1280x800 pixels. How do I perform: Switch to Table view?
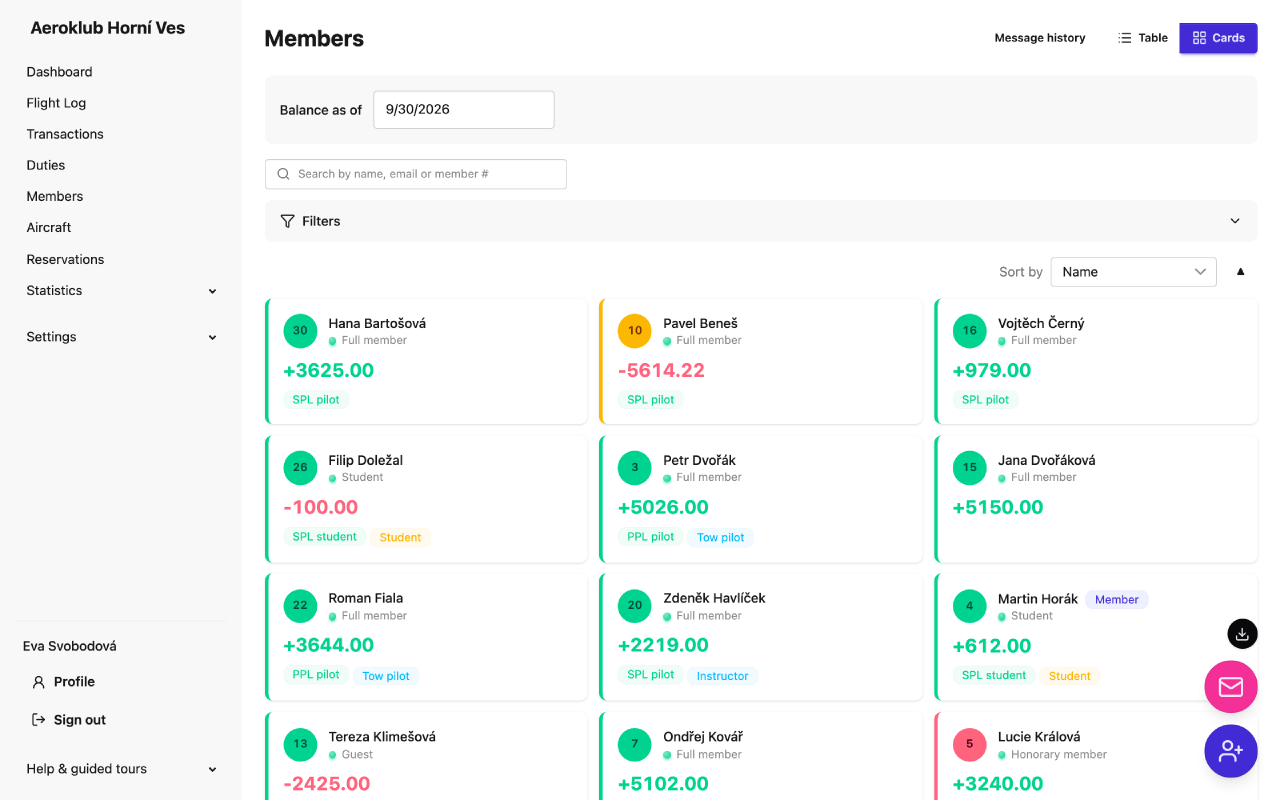(1142, 38)
